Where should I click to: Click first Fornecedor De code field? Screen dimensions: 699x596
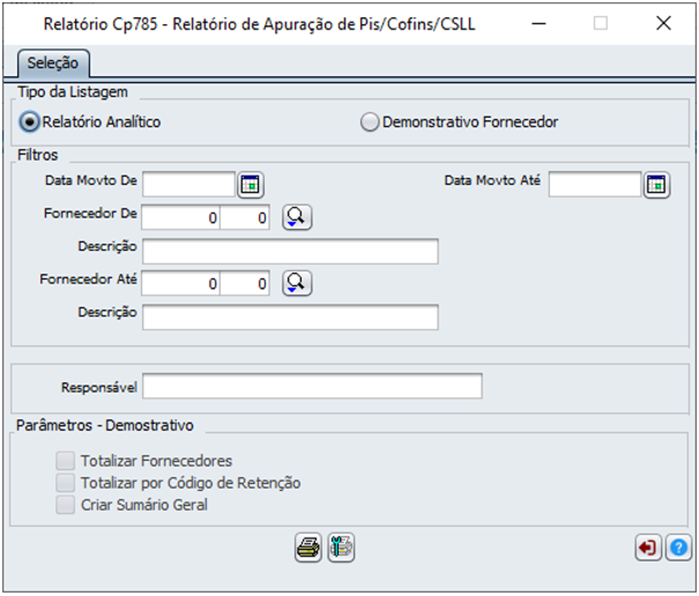pyautogui.click(x=181, y=217)
